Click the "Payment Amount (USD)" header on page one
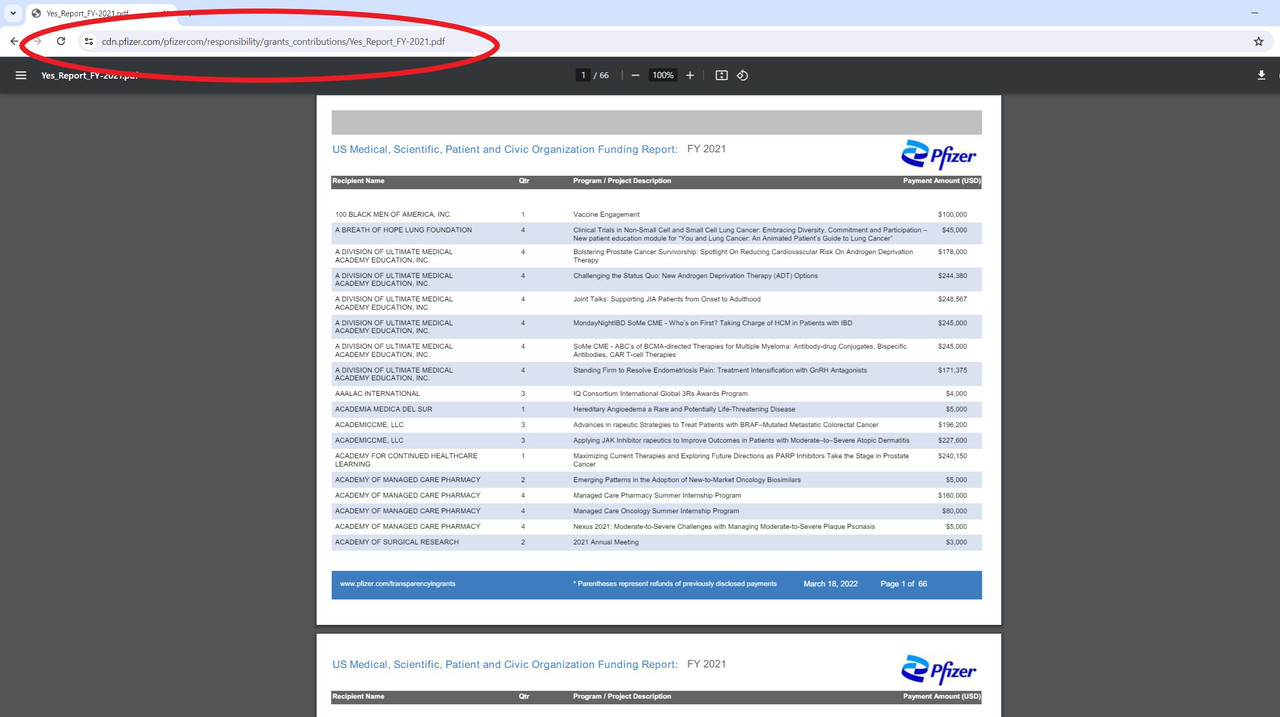The height and width of the screenshot is (717, 1280). (941, 181)
